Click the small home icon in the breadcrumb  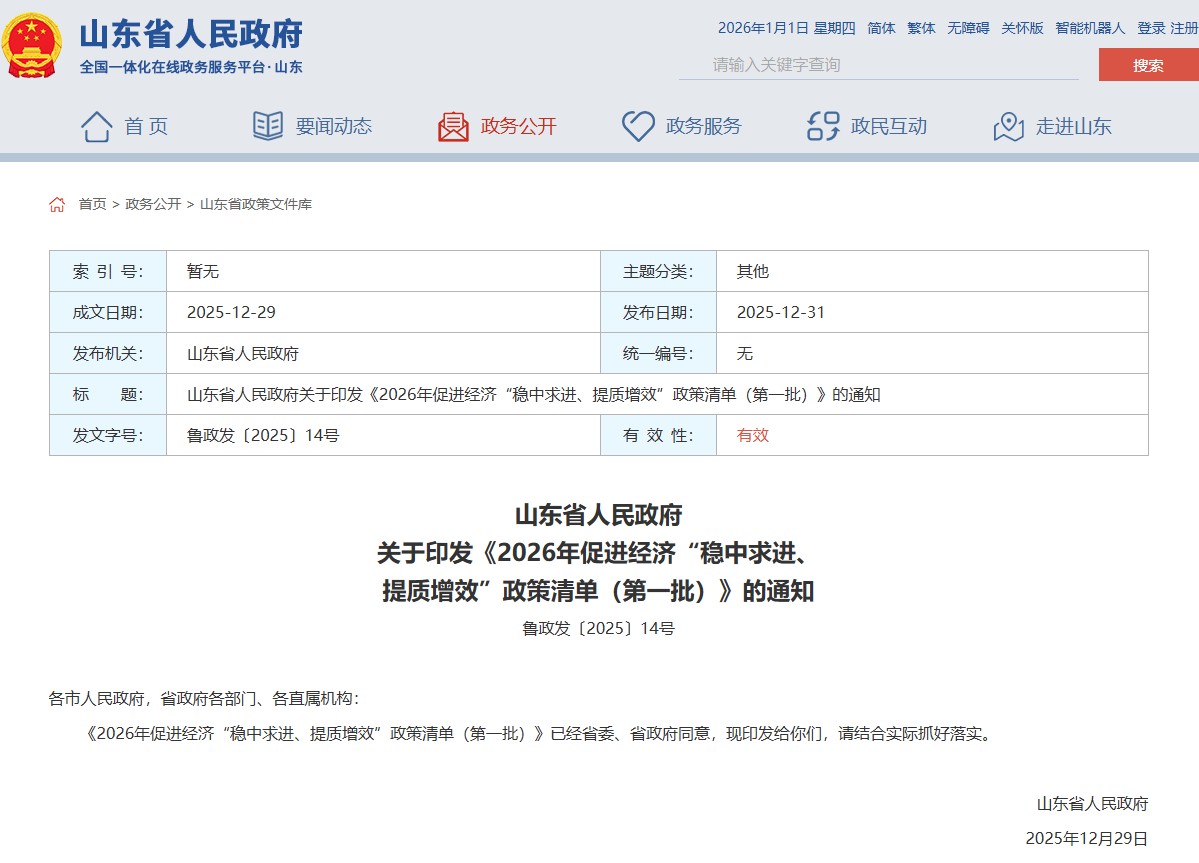point(57,203)
